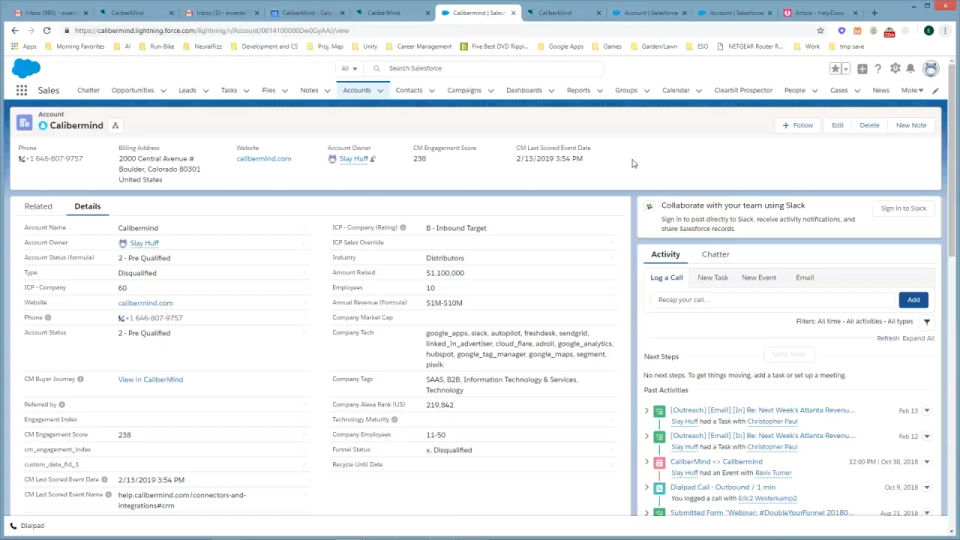
Task: Click the Sign in to Slack button
Action: click(x=903, y=208)
